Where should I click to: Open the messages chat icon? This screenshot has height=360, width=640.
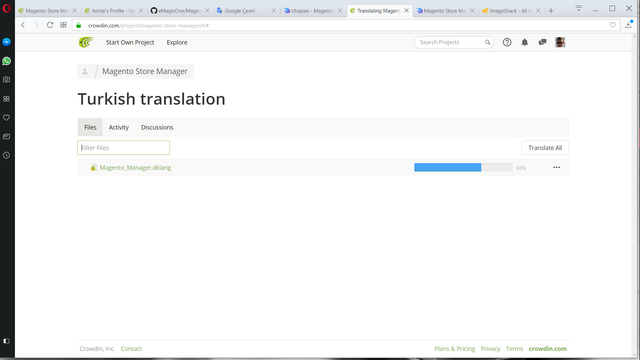(x=542, y=42)
